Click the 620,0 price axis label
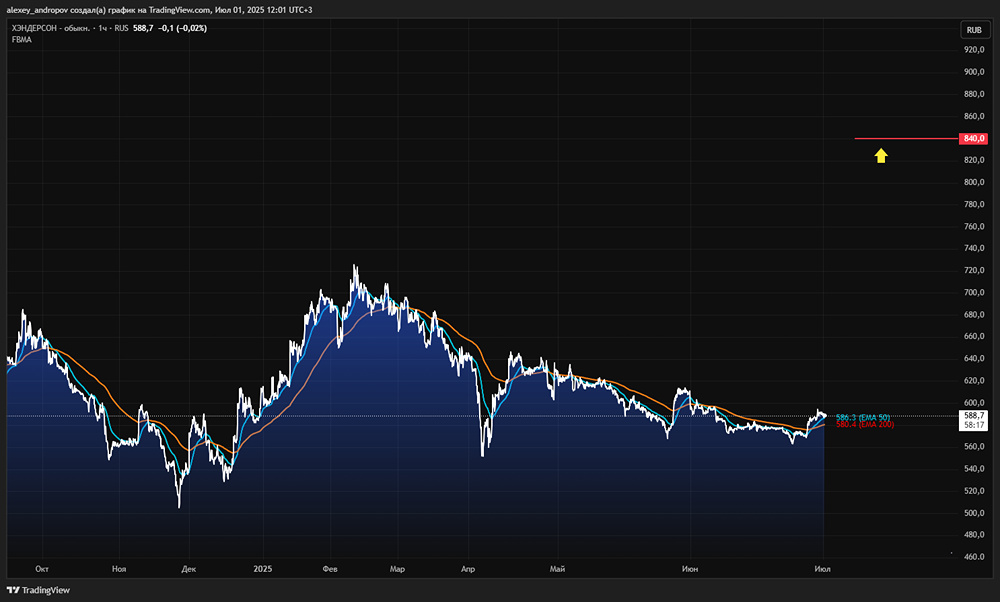This screenshot has width=1000, height=602. (974, 381)
